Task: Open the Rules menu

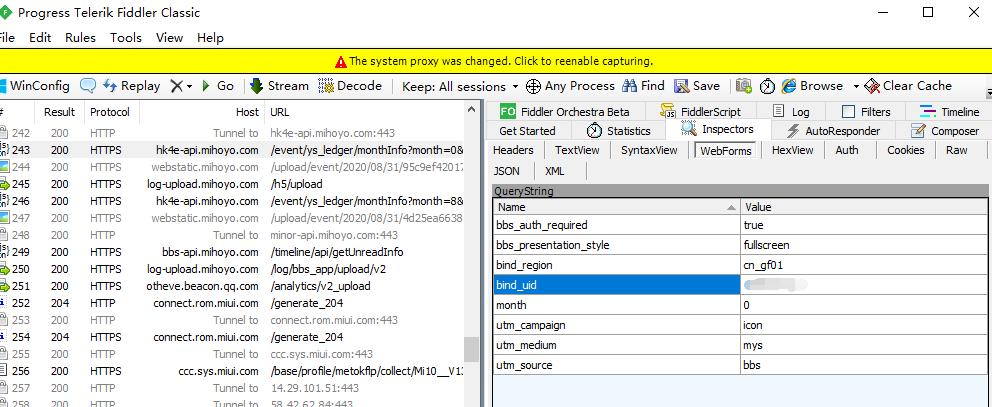Action: [x=80, y=38]
